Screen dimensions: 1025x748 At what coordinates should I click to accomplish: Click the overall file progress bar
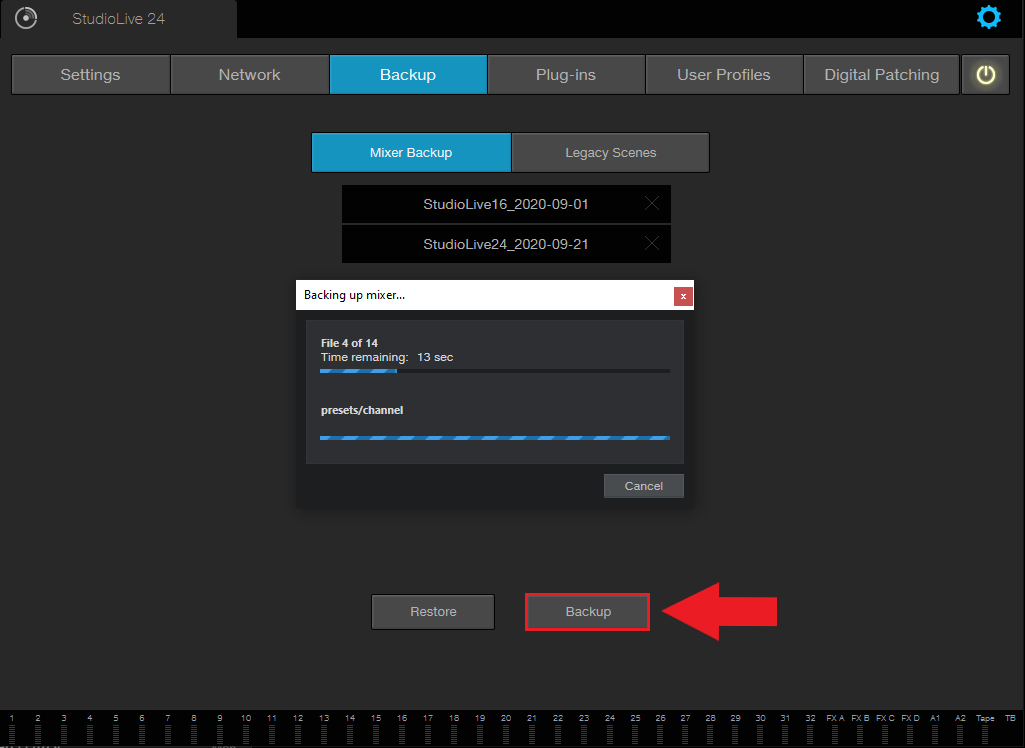click(495, 371)
